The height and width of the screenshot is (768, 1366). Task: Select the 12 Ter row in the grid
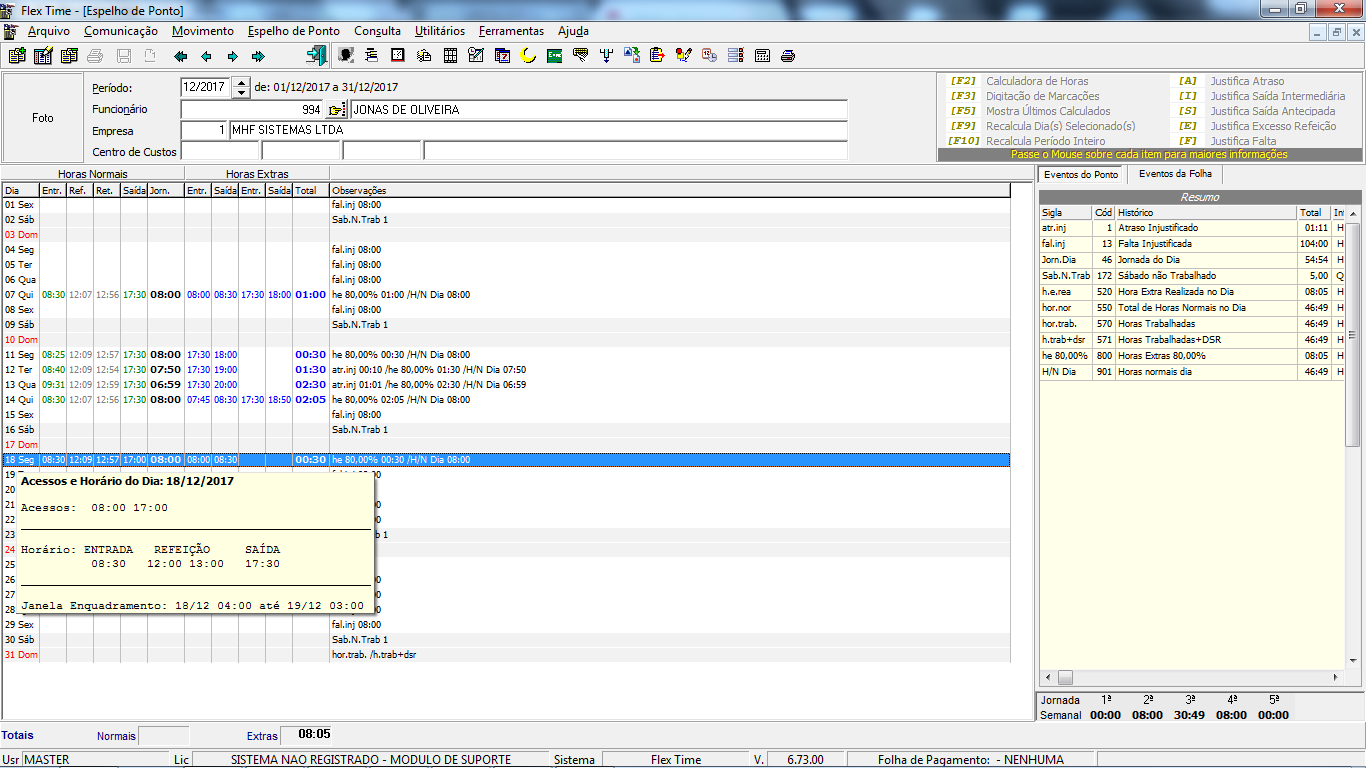[x=505, y=370]
